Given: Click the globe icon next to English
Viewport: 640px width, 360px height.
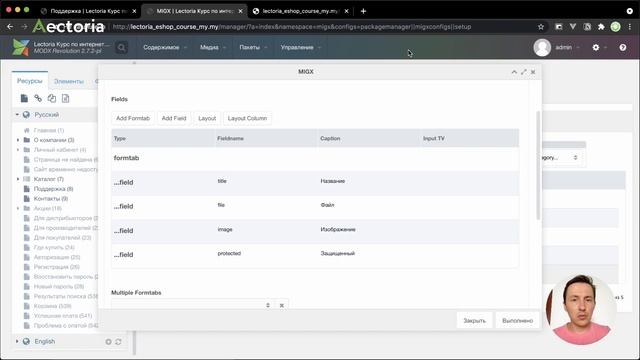Looking at the screenshot, I should [x=26, y=341].
